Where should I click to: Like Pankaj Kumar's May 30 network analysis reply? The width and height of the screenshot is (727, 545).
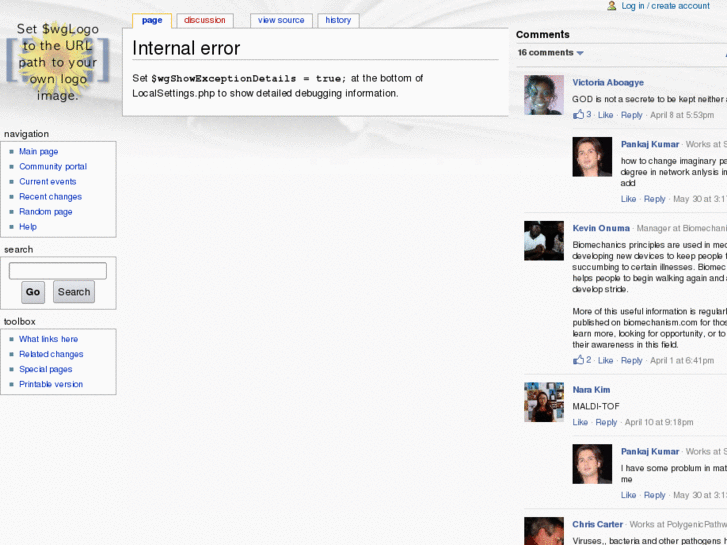(628, 199)
